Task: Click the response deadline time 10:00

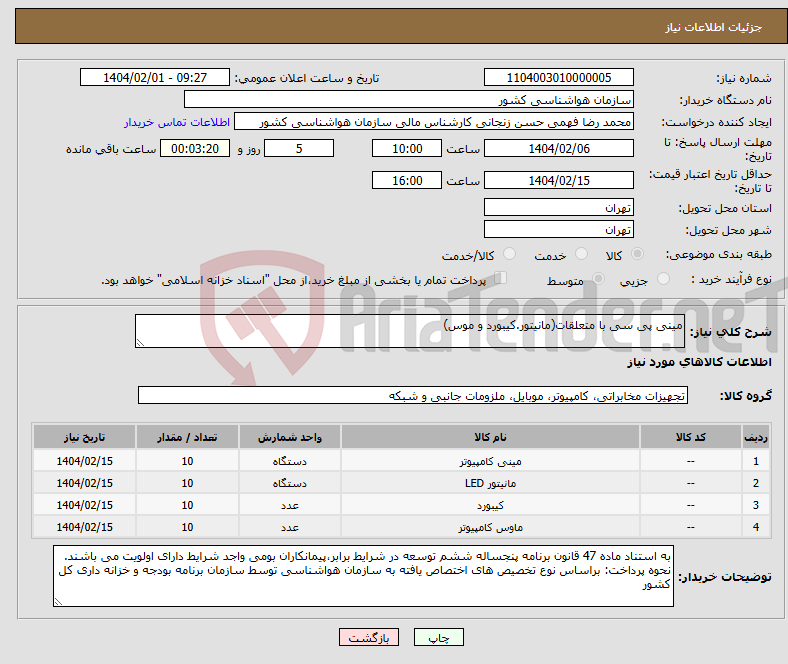Action: (x=407, y=148)
